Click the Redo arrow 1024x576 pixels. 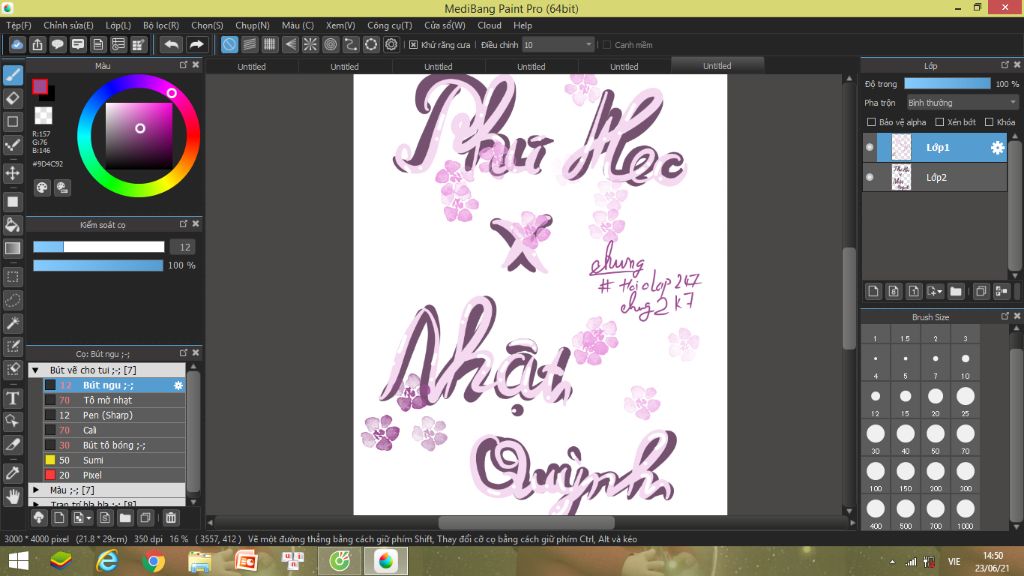[196, 44]
